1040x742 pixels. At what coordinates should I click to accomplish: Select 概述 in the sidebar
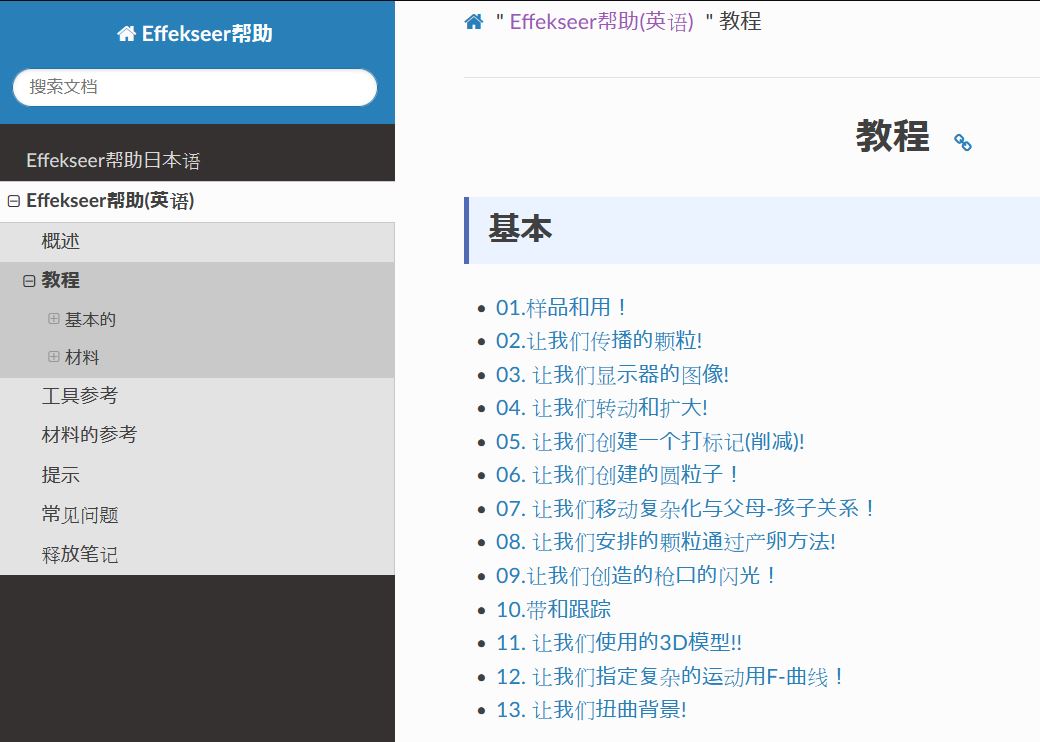click(60, 241)
